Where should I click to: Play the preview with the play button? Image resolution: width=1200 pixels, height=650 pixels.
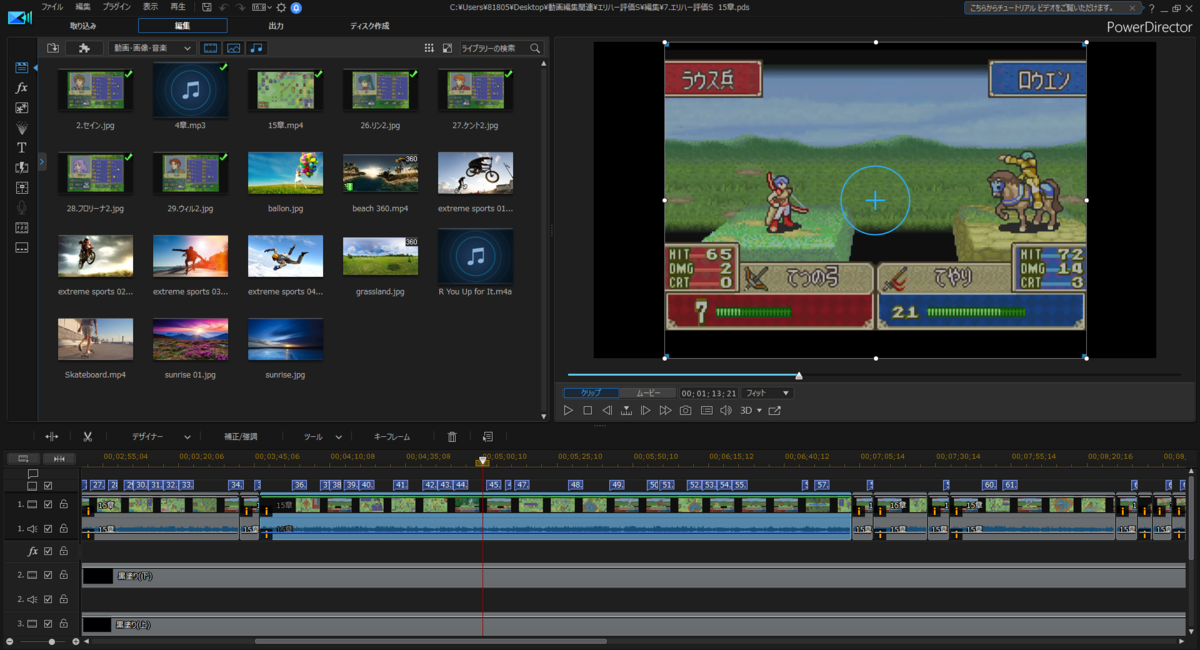click(568, 410)
